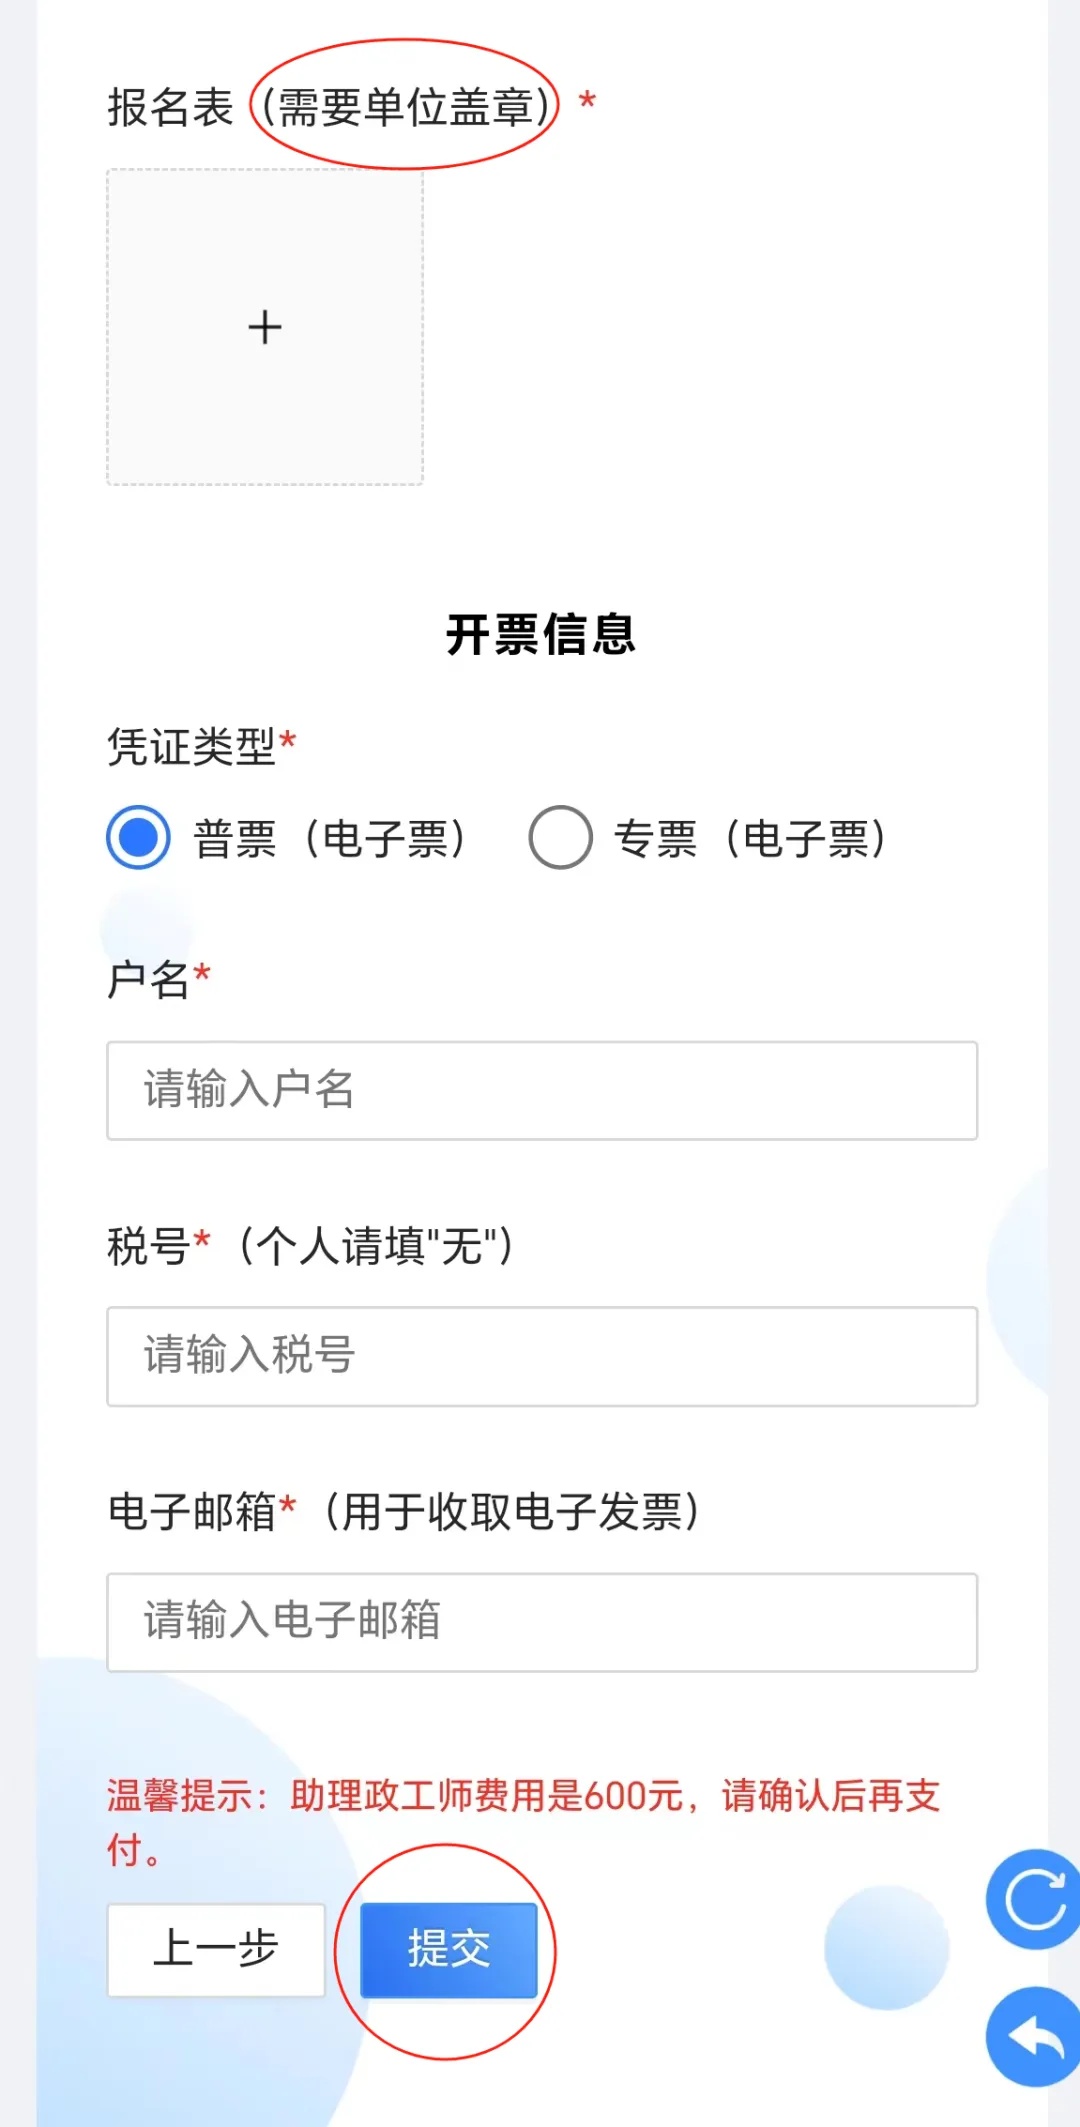Click the 凭证类型 label
Image resolution: width=1080 pixels, height=2127 pixels.
click(192, 746)
